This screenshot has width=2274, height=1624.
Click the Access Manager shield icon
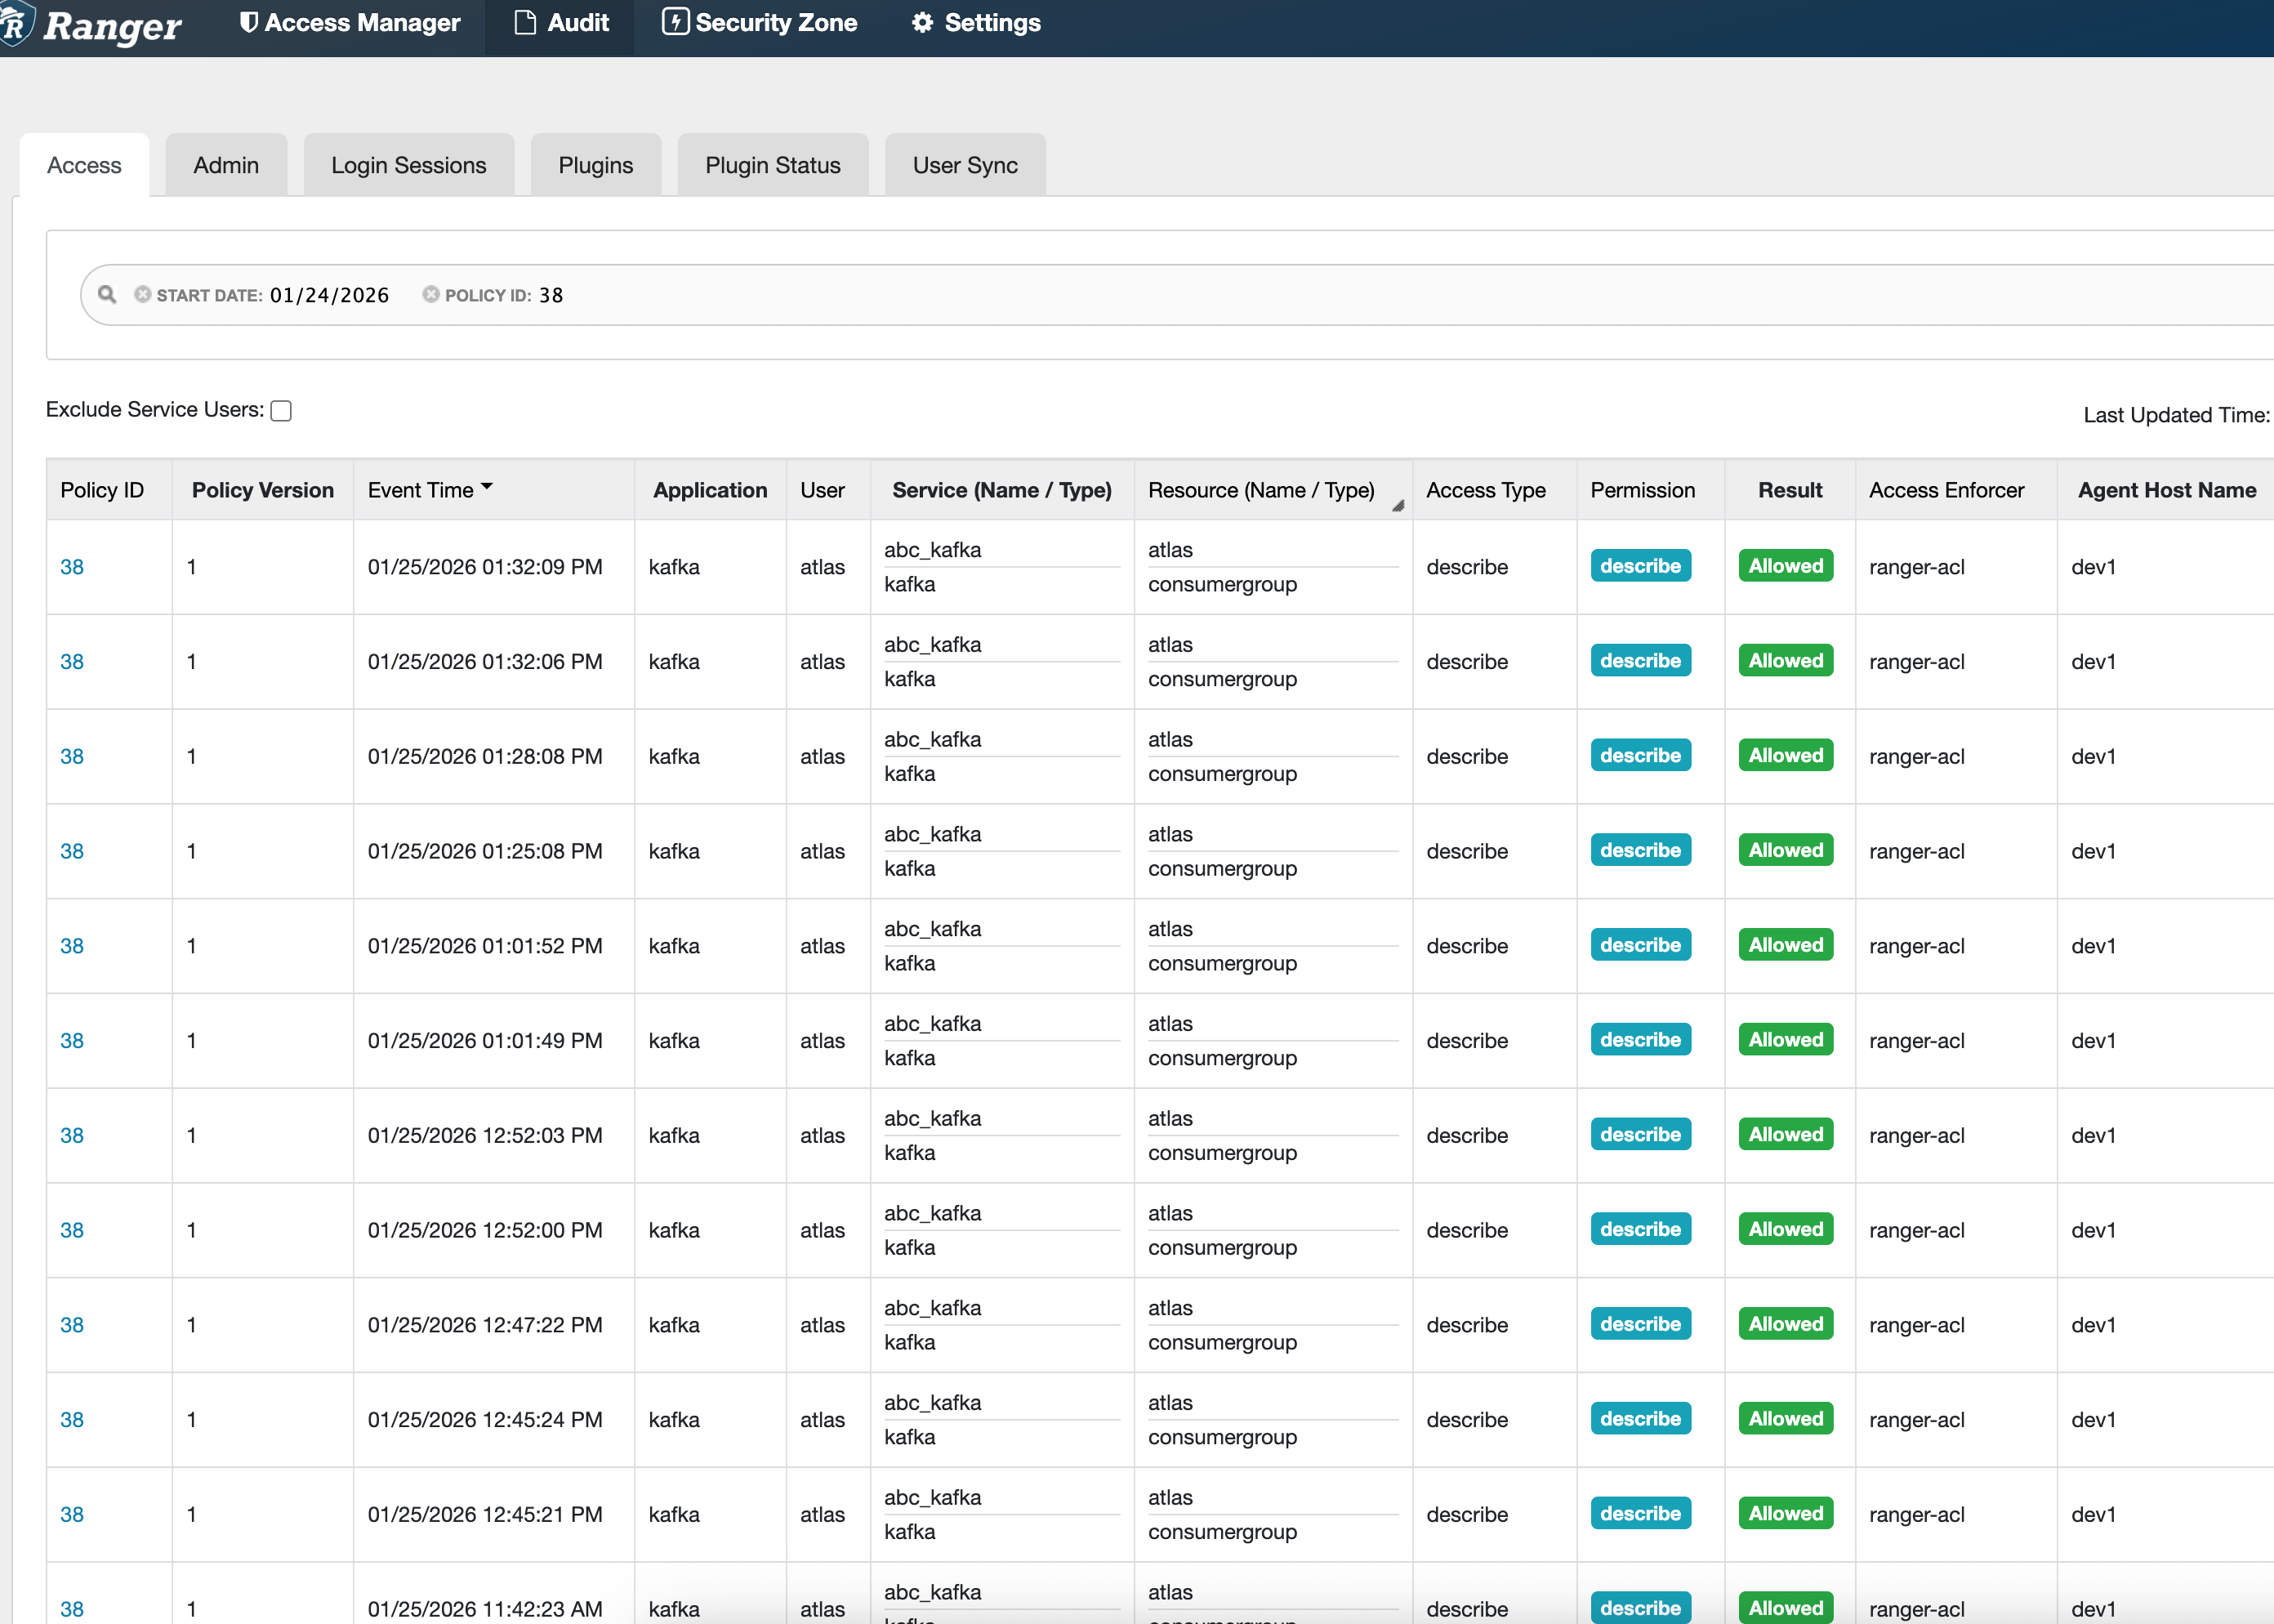(249, 22)
